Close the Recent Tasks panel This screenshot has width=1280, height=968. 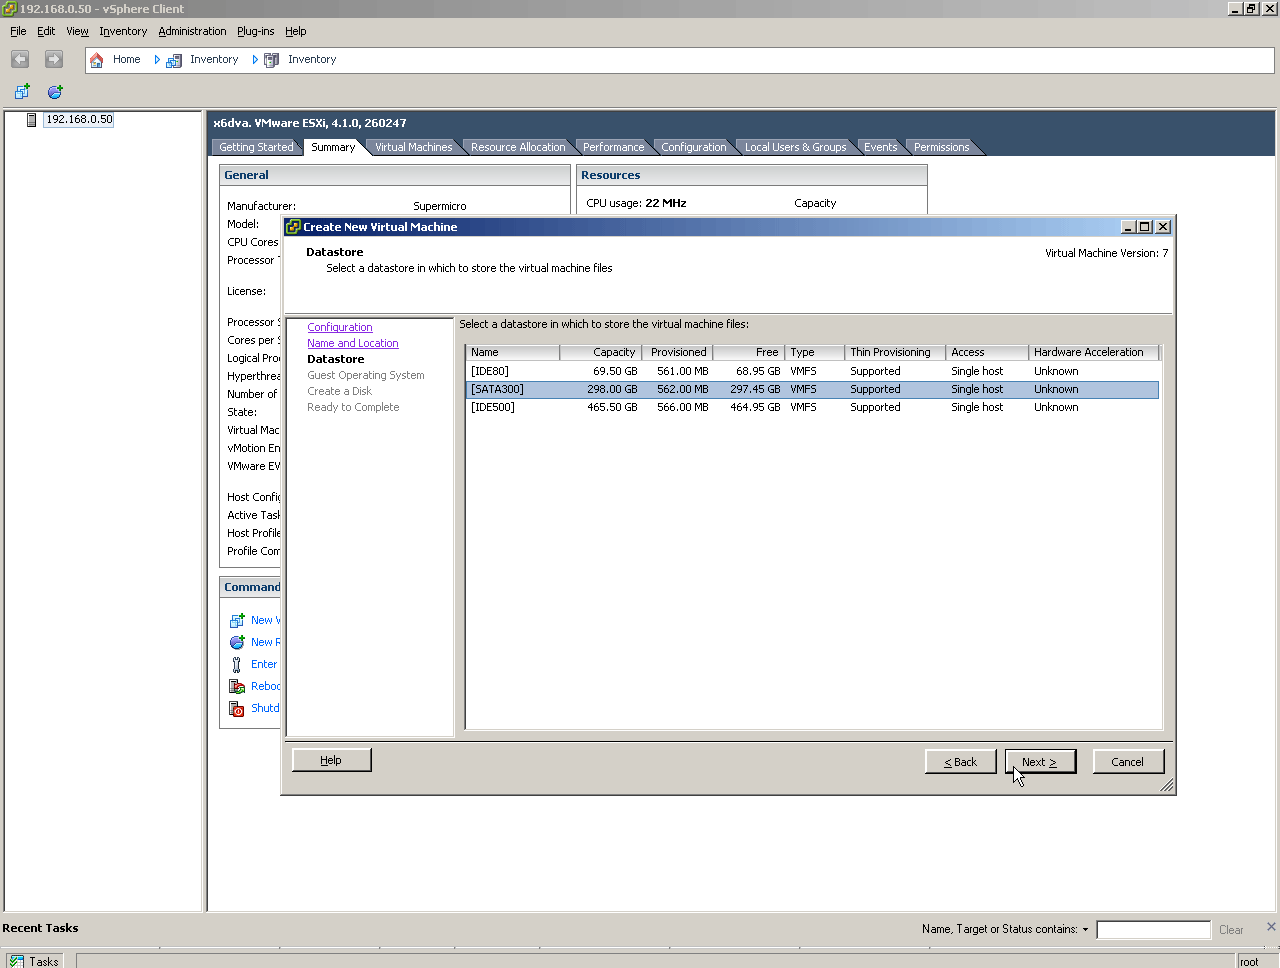pos(1271,927)
